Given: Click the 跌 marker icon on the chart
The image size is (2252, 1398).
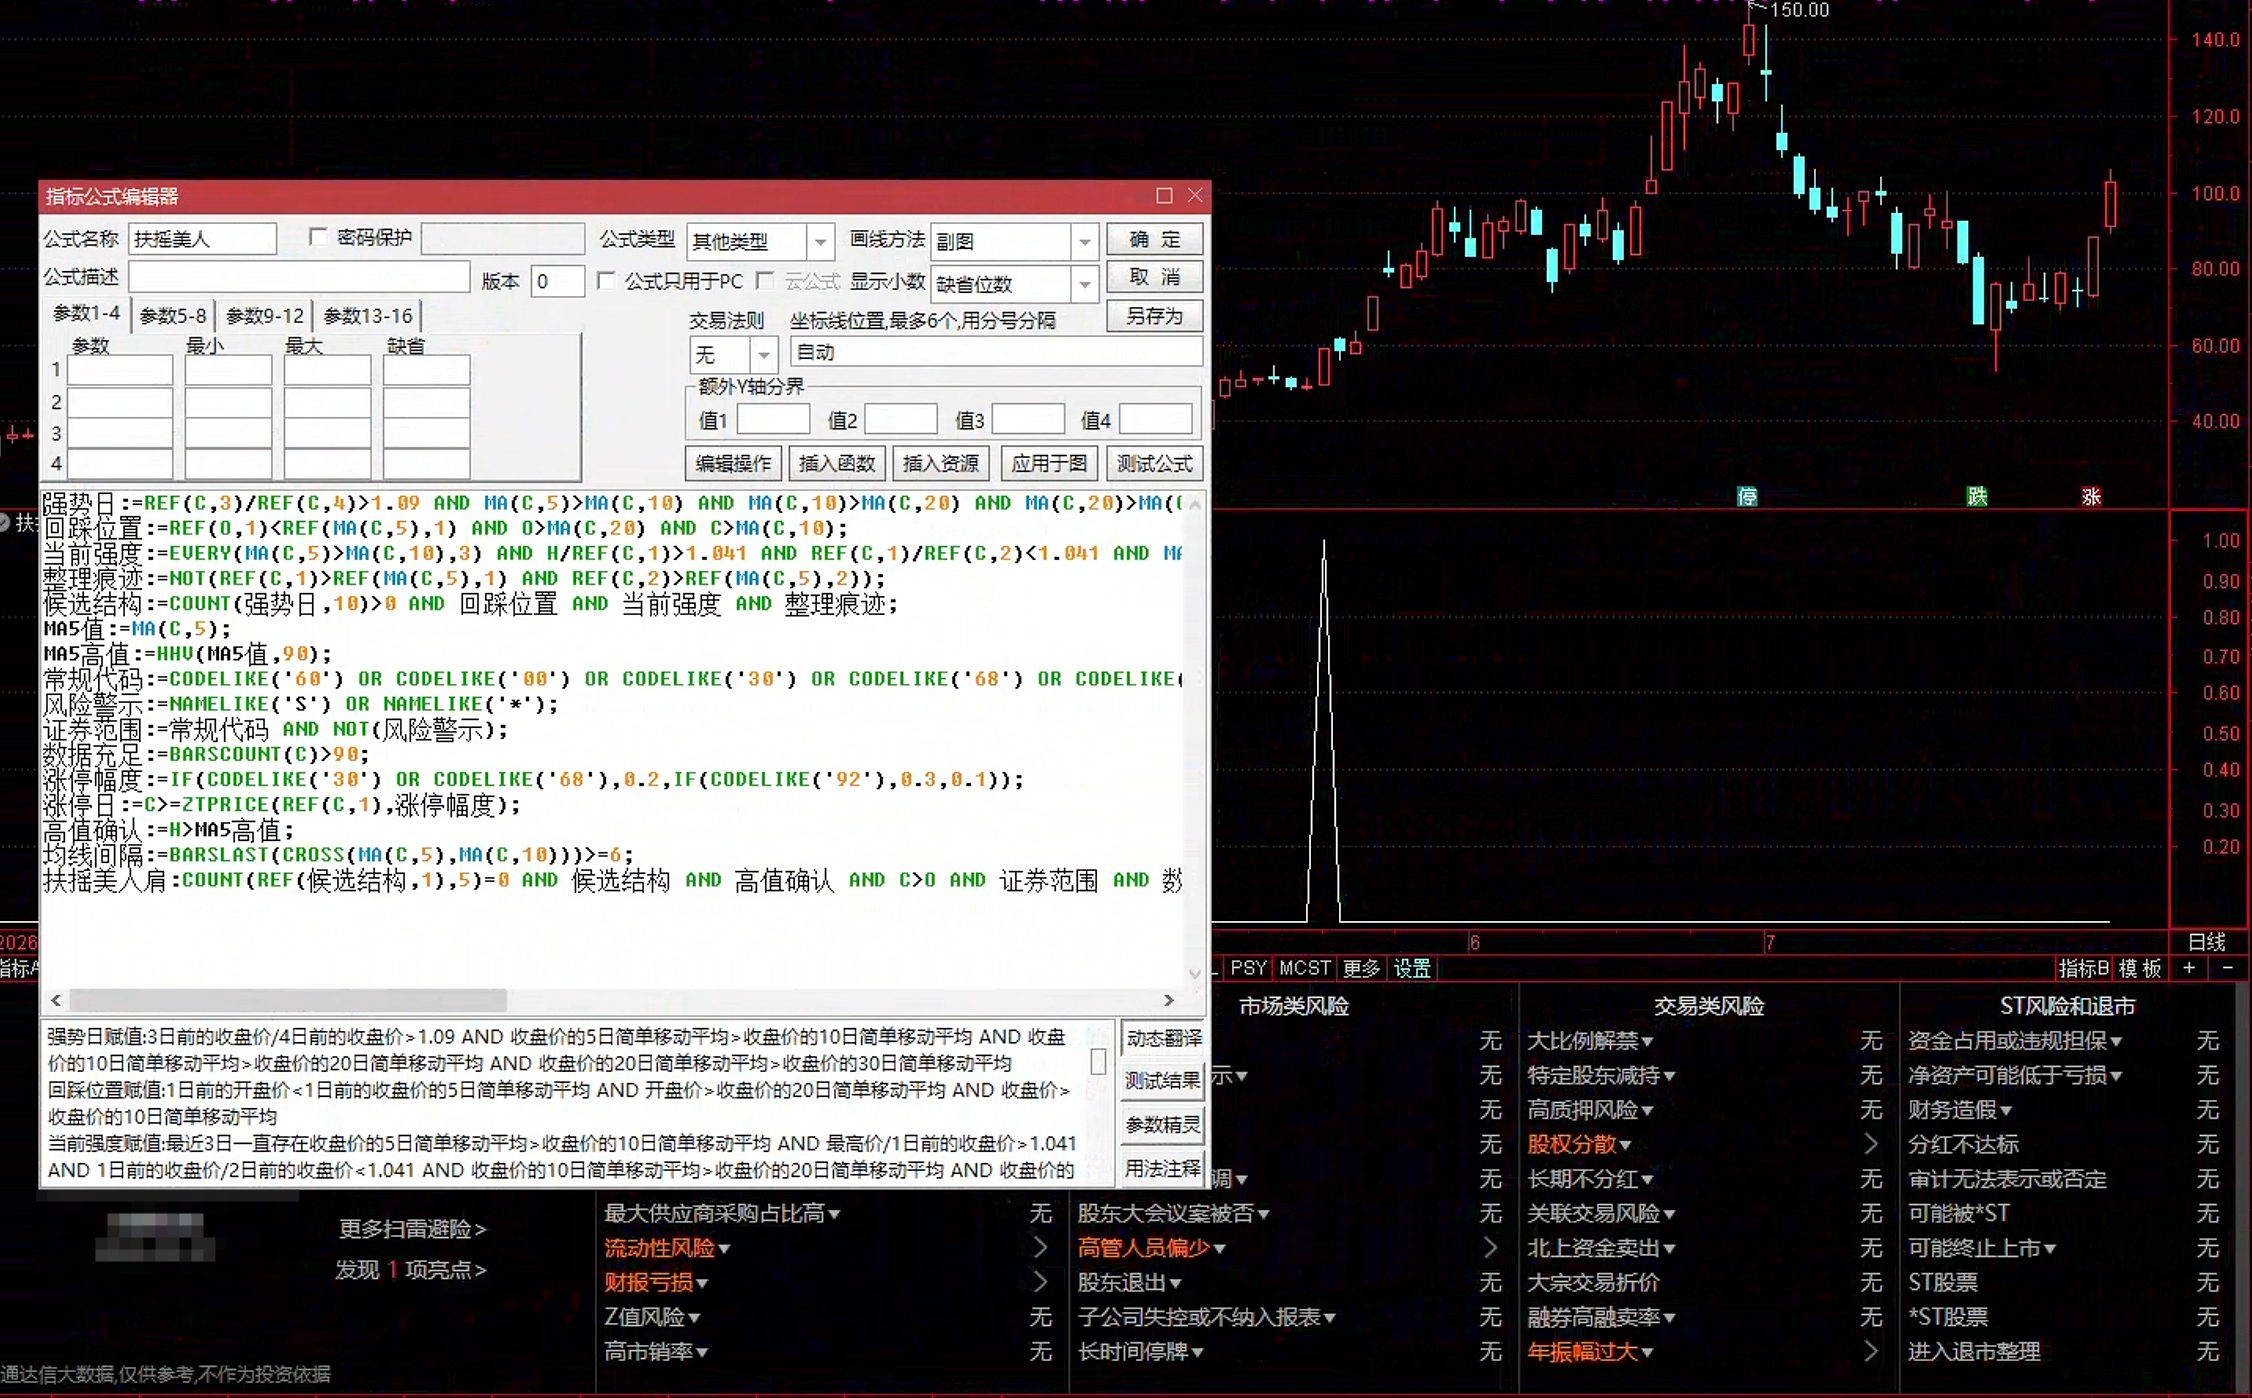Looking at the screenshot, I should pos(1976,497).
